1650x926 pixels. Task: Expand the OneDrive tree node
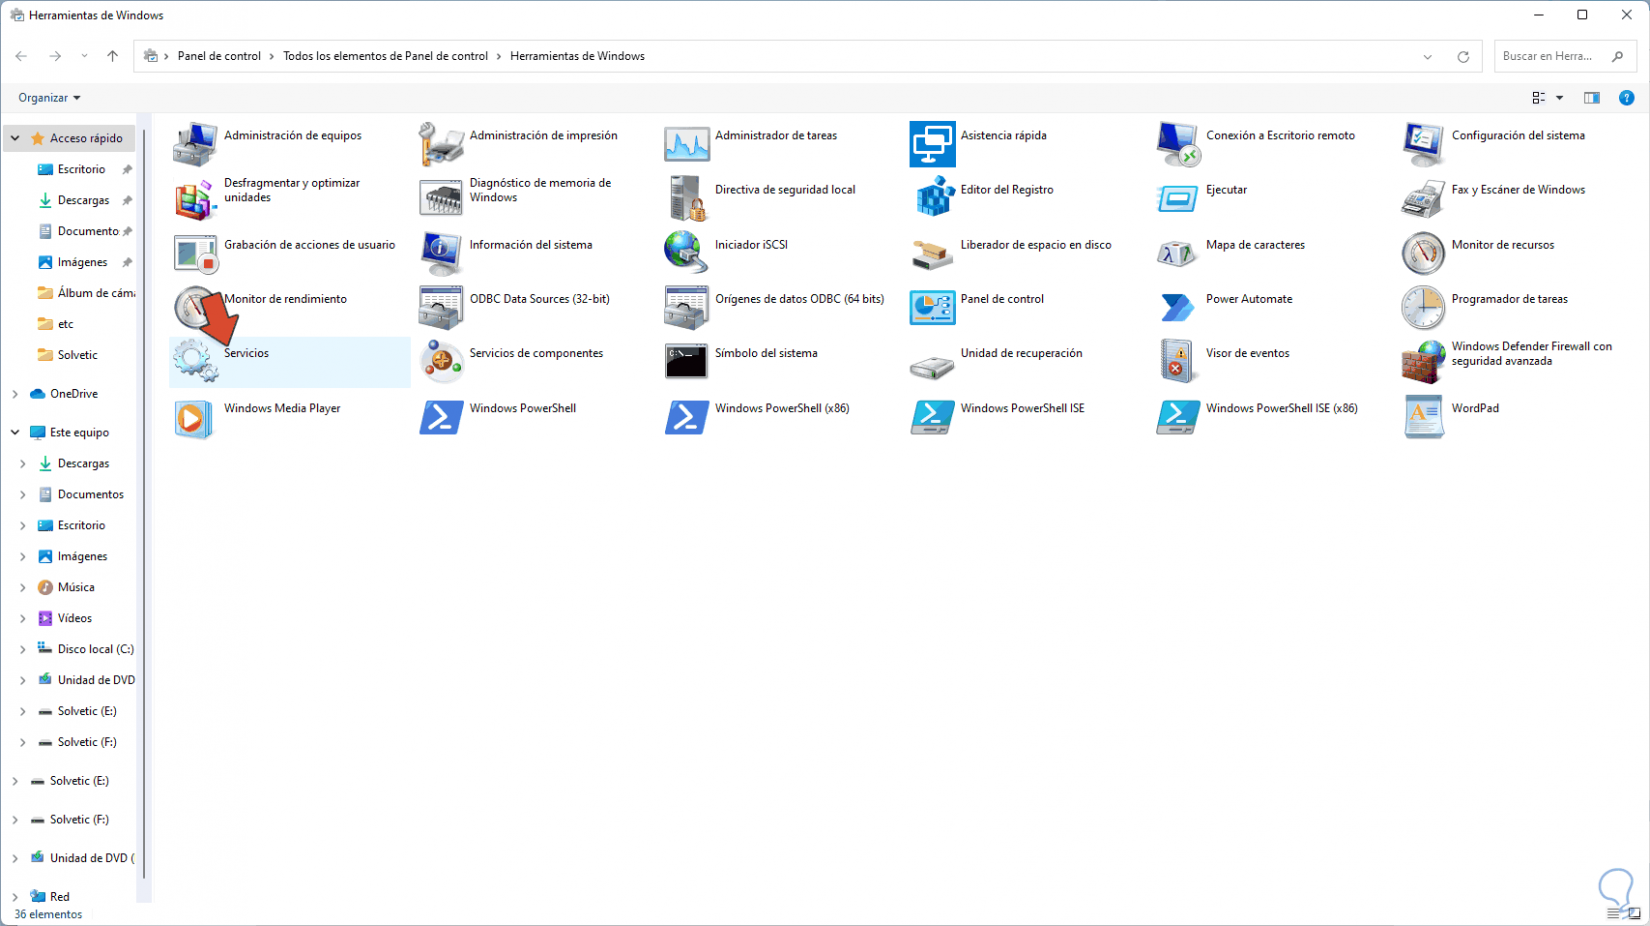click(x=15, y=394)
